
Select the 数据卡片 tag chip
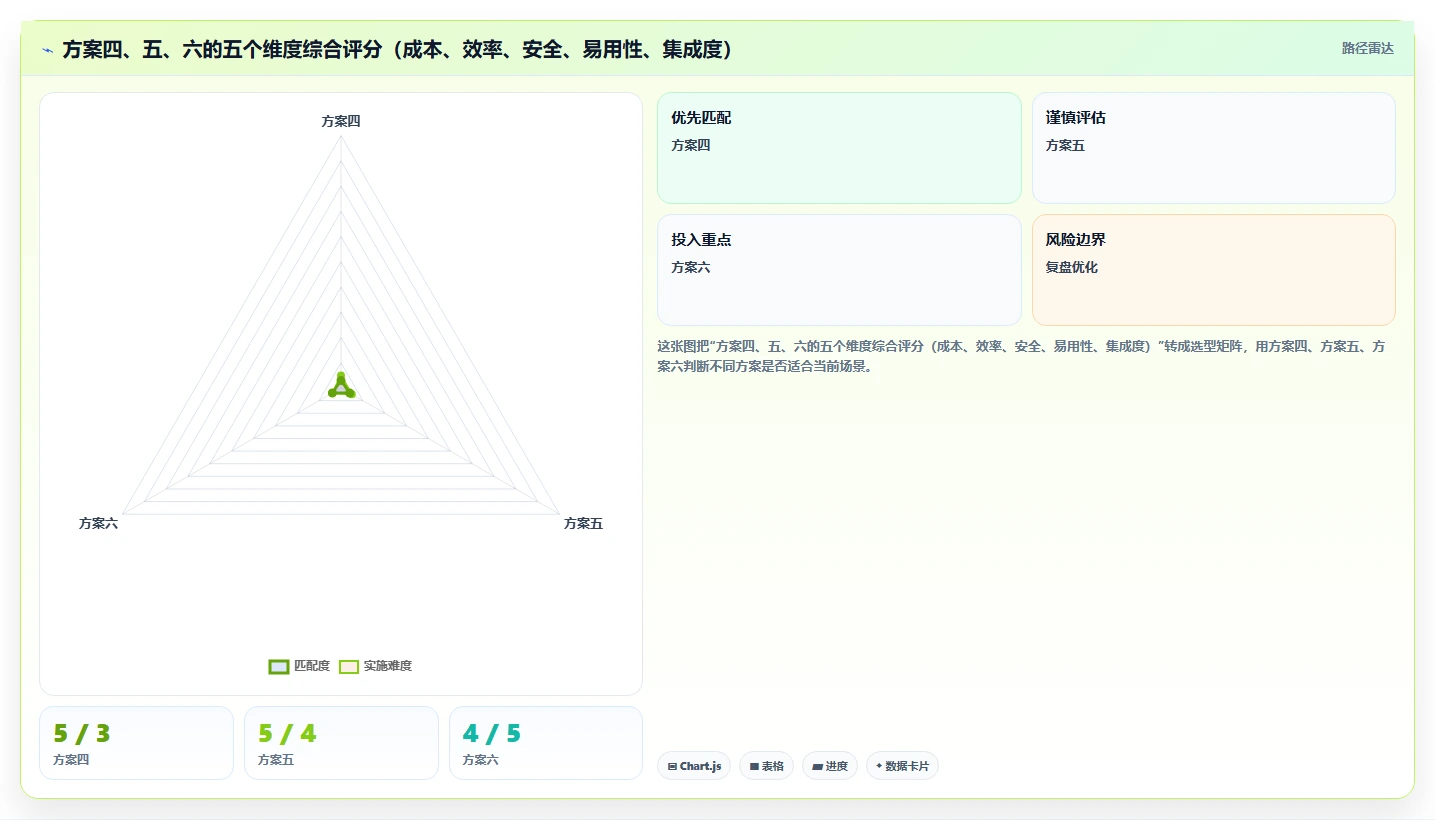(x=902, y=766)
